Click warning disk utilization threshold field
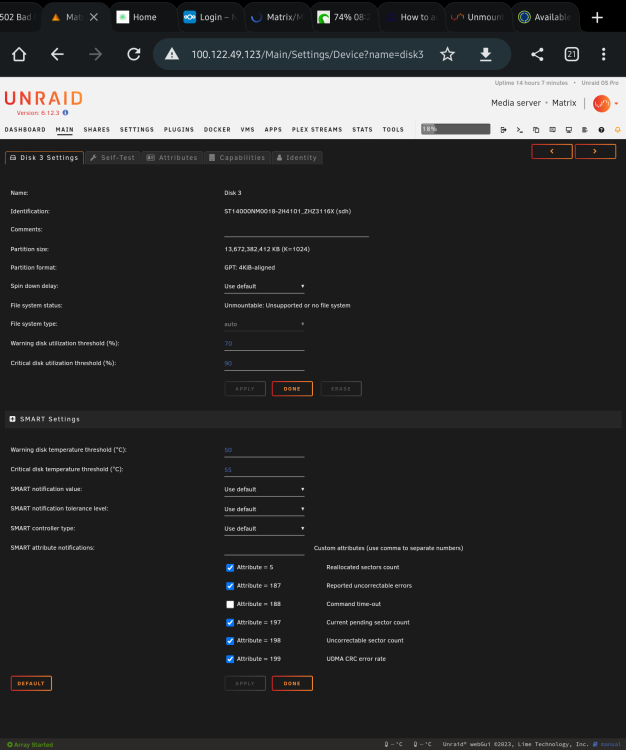626x750 pixels. [264, 344]
